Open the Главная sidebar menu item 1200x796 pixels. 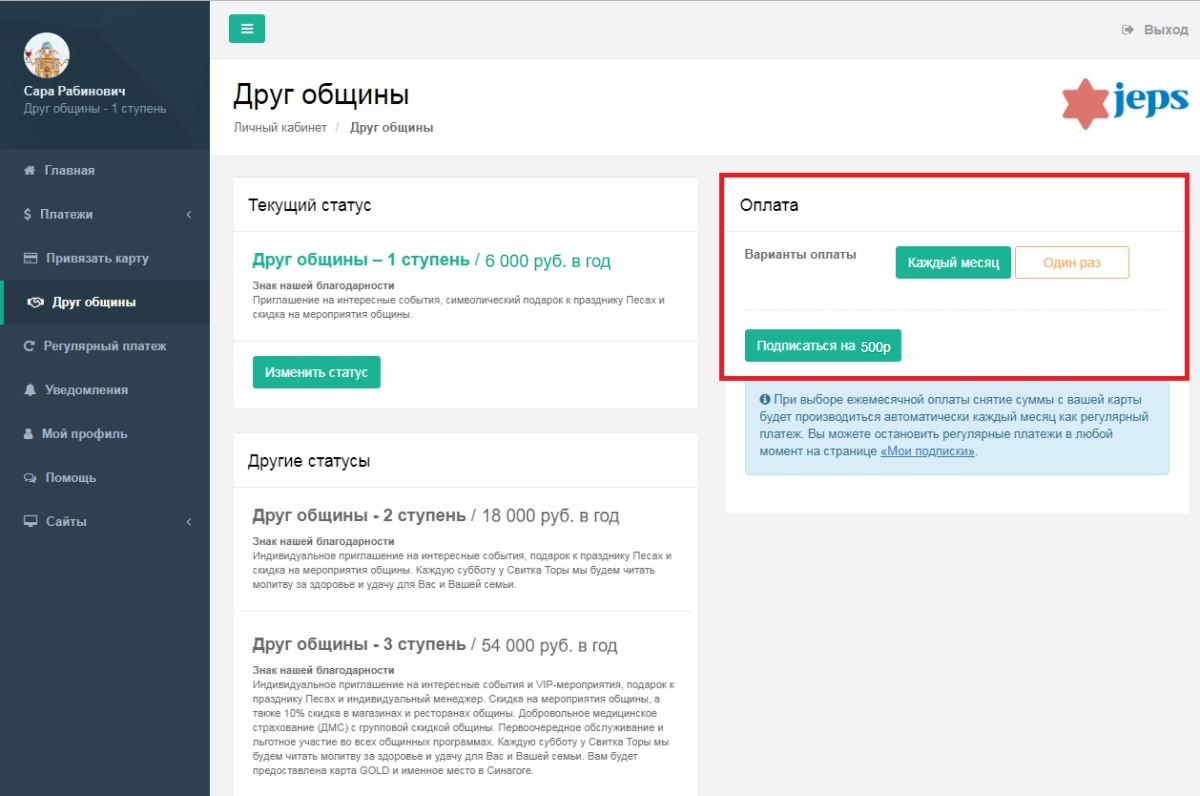[69, 170]
